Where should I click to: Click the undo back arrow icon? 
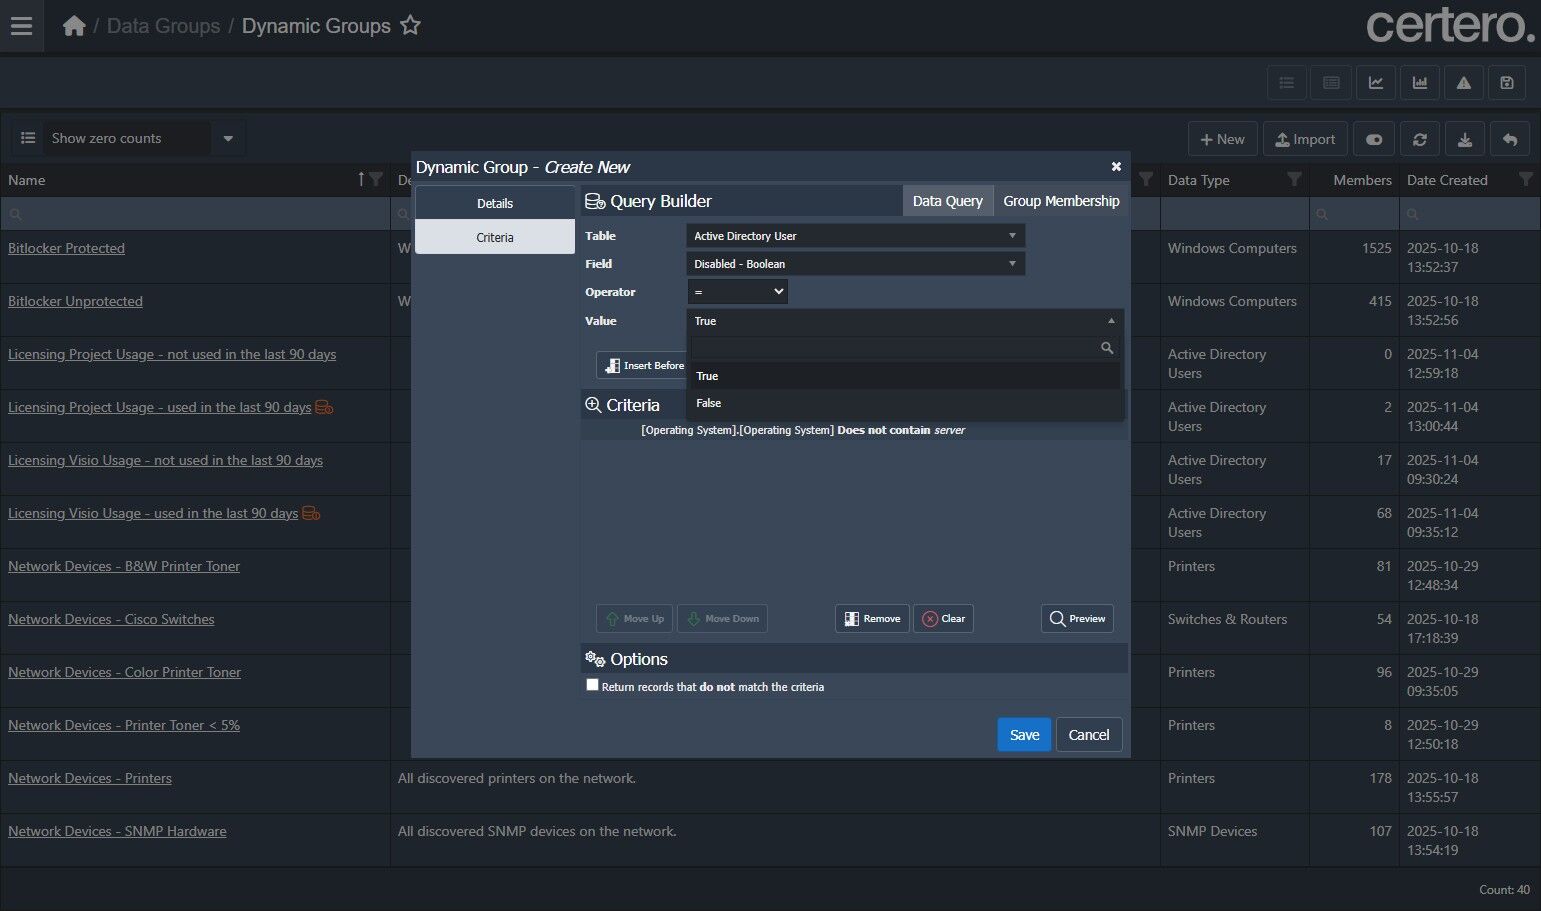tap(1510, 140)
